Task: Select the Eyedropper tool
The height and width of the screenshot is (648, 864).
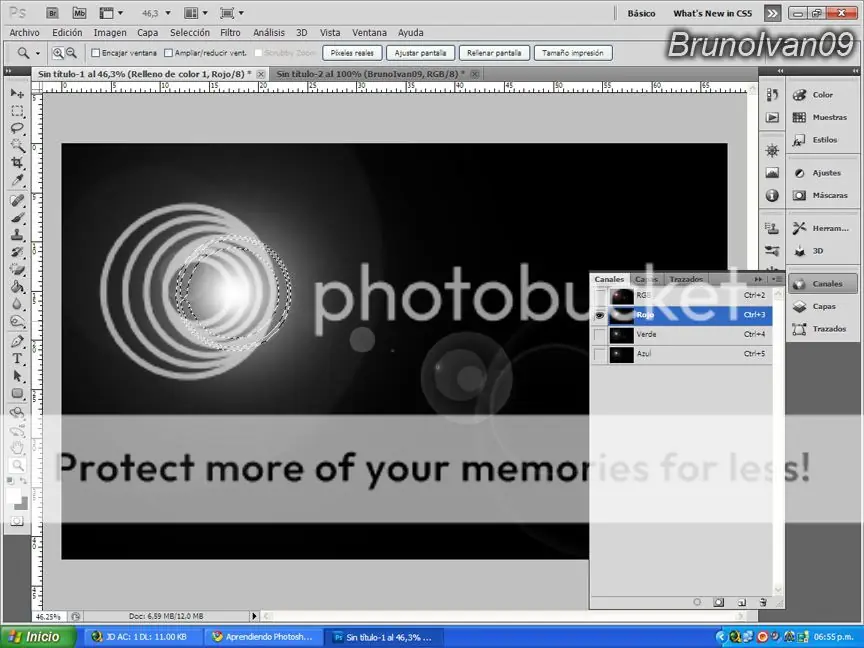Action: pyautogui.click(x=17, y=180)
